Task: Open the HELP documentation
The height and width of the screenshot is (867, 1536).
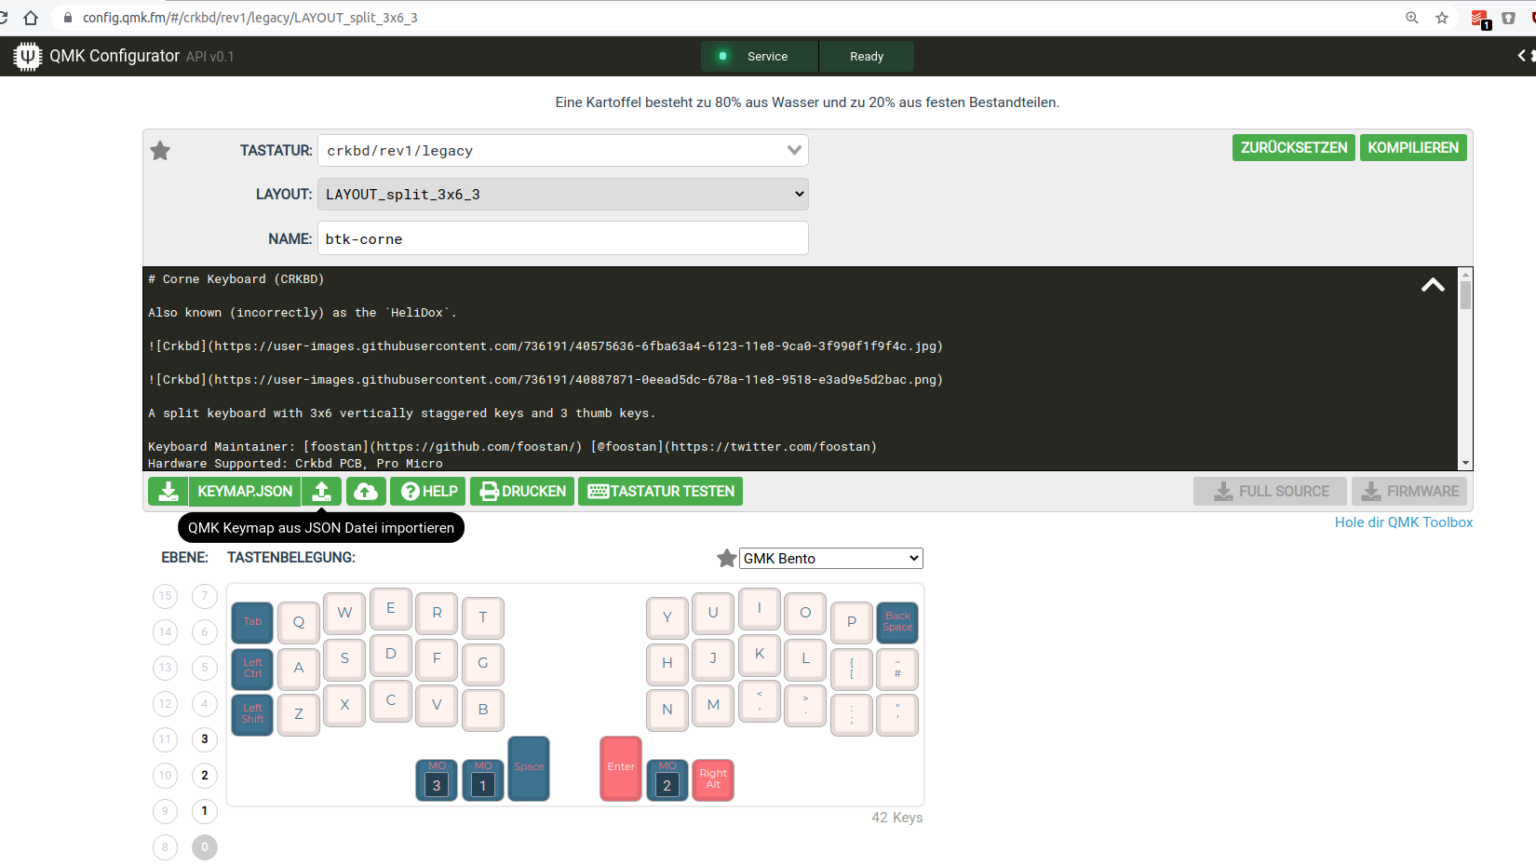Action: (x=427, y=491)
